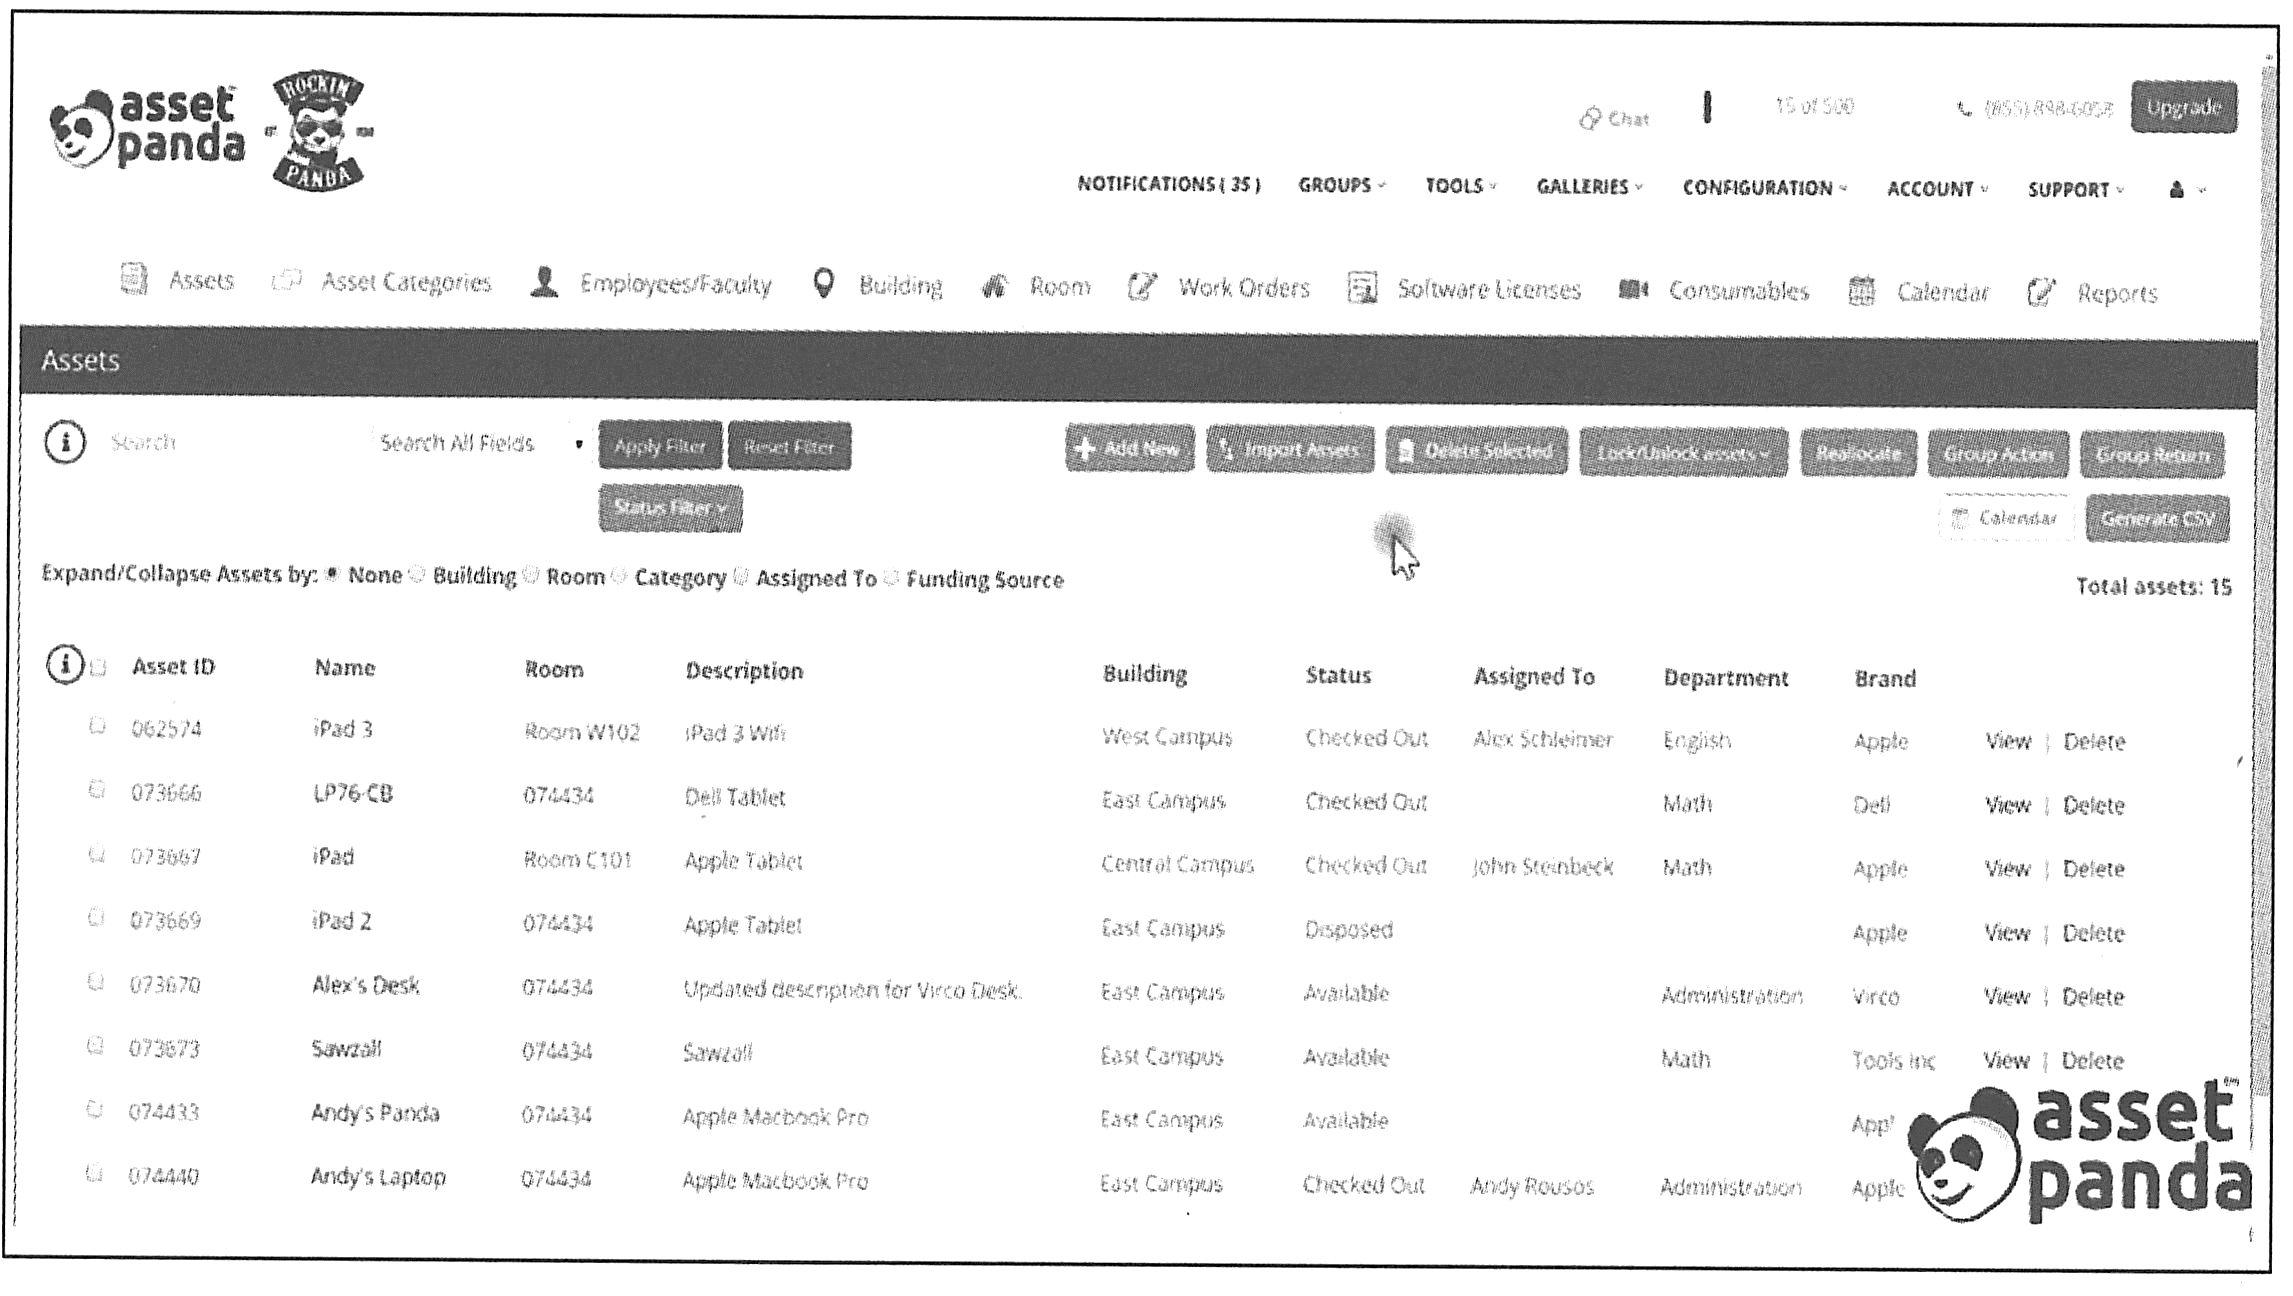2293x1296 pixels.
Task: Click the Building location pin icon
Action: coord(823,284)
